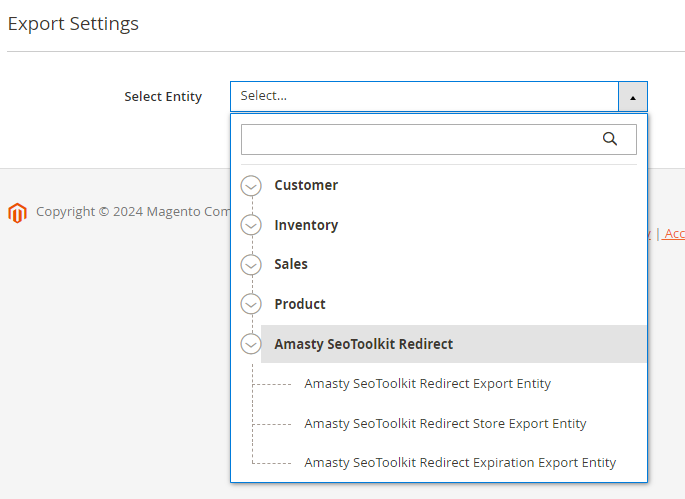The width and height of the screenshot is (685, 499).
Task: Select the Customer entity group
Action: [306, 185]
